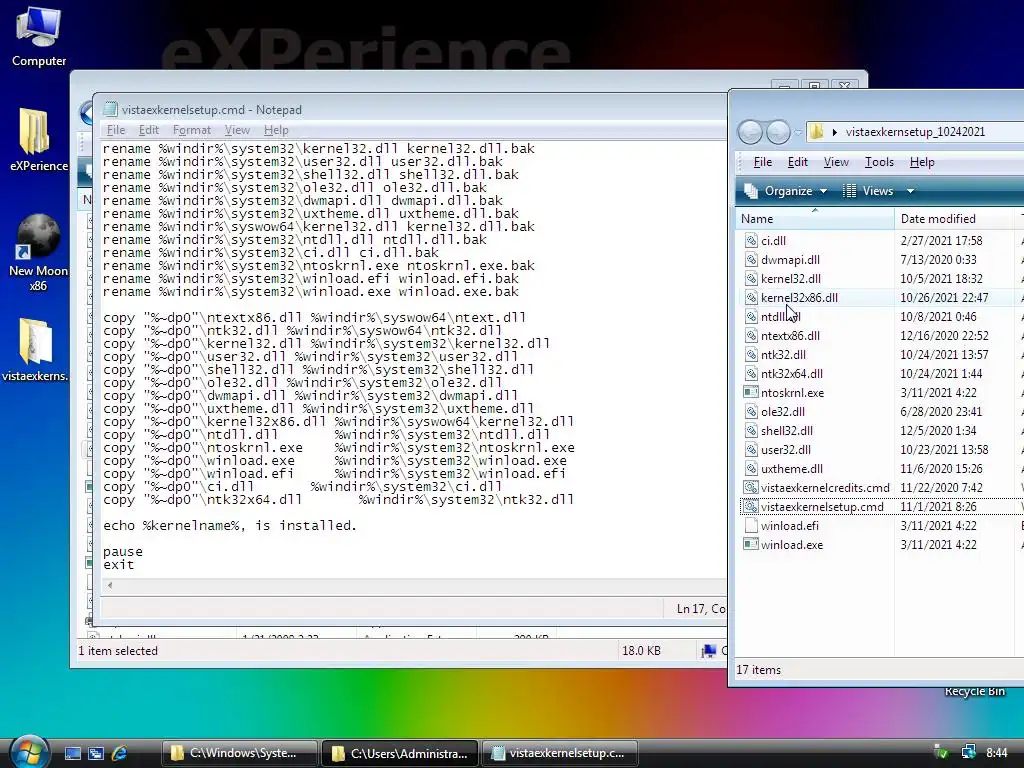Select vistaexkernelcredits.cmd file
Viewport: 1024px width, 768px height.
tap(825, 487)
